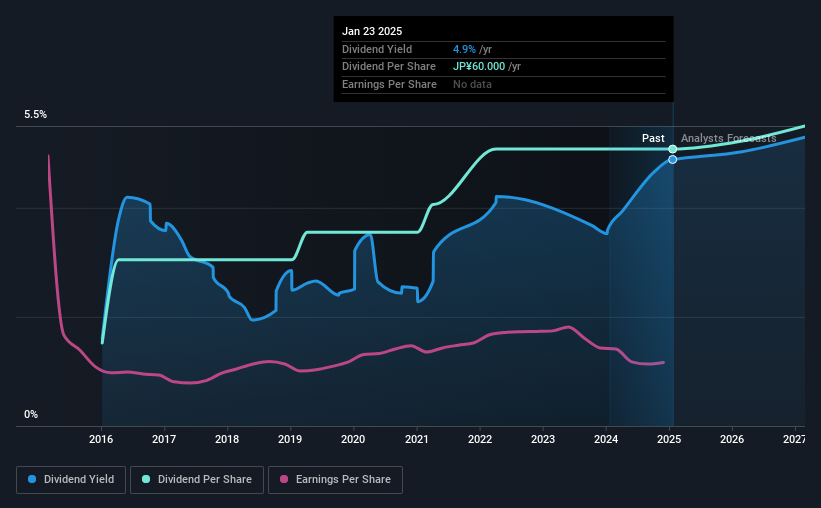The height and width of the screenshot is (508, 821).
Task: Click the Past label on the chart
Action: (653, 138)
